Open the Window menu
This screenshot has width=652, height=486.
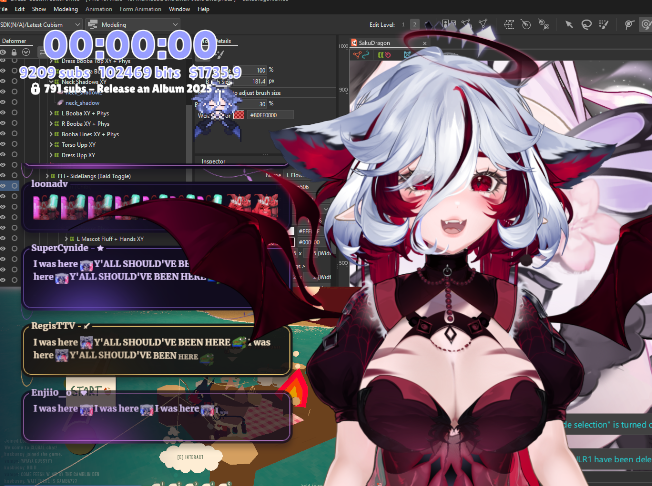(179, 9)
